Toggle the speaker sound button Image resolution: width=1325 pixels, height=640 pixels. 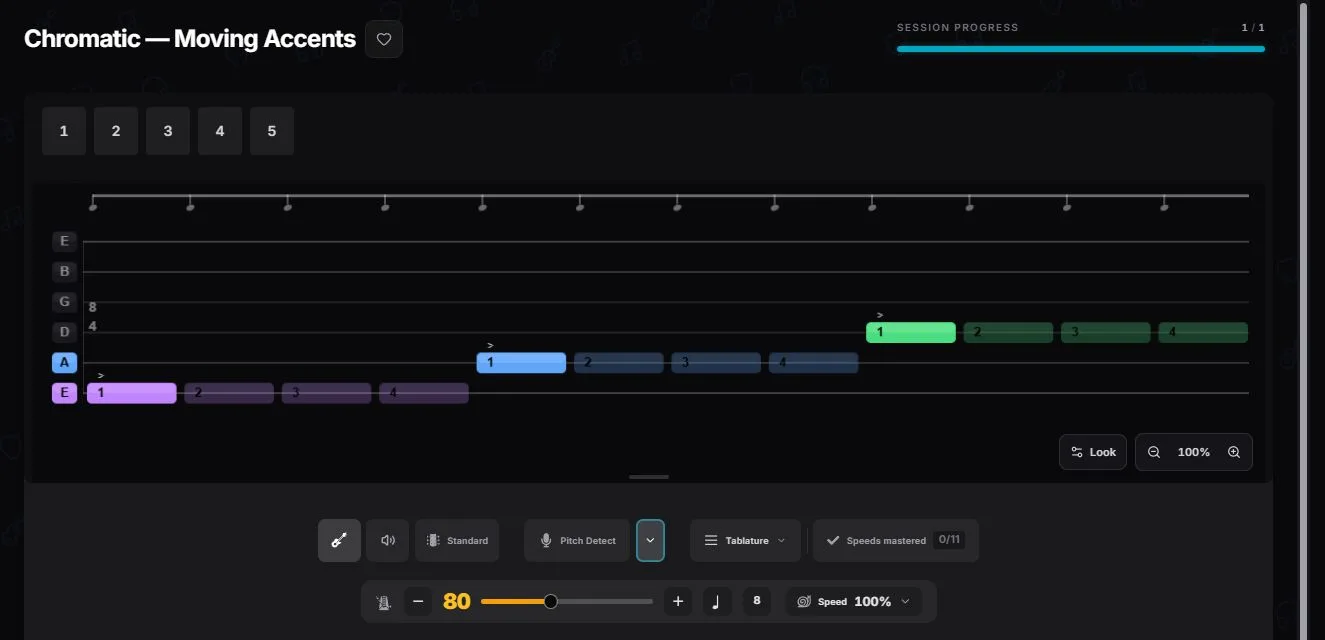click(388, 540)
